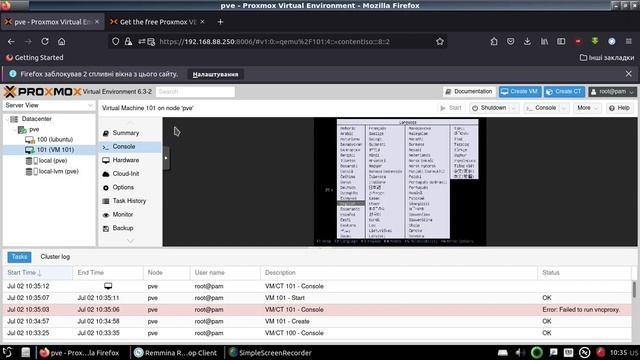Dismiss the popup-blocked notification bar
640x360 pixels.
(x=629, y=74)
